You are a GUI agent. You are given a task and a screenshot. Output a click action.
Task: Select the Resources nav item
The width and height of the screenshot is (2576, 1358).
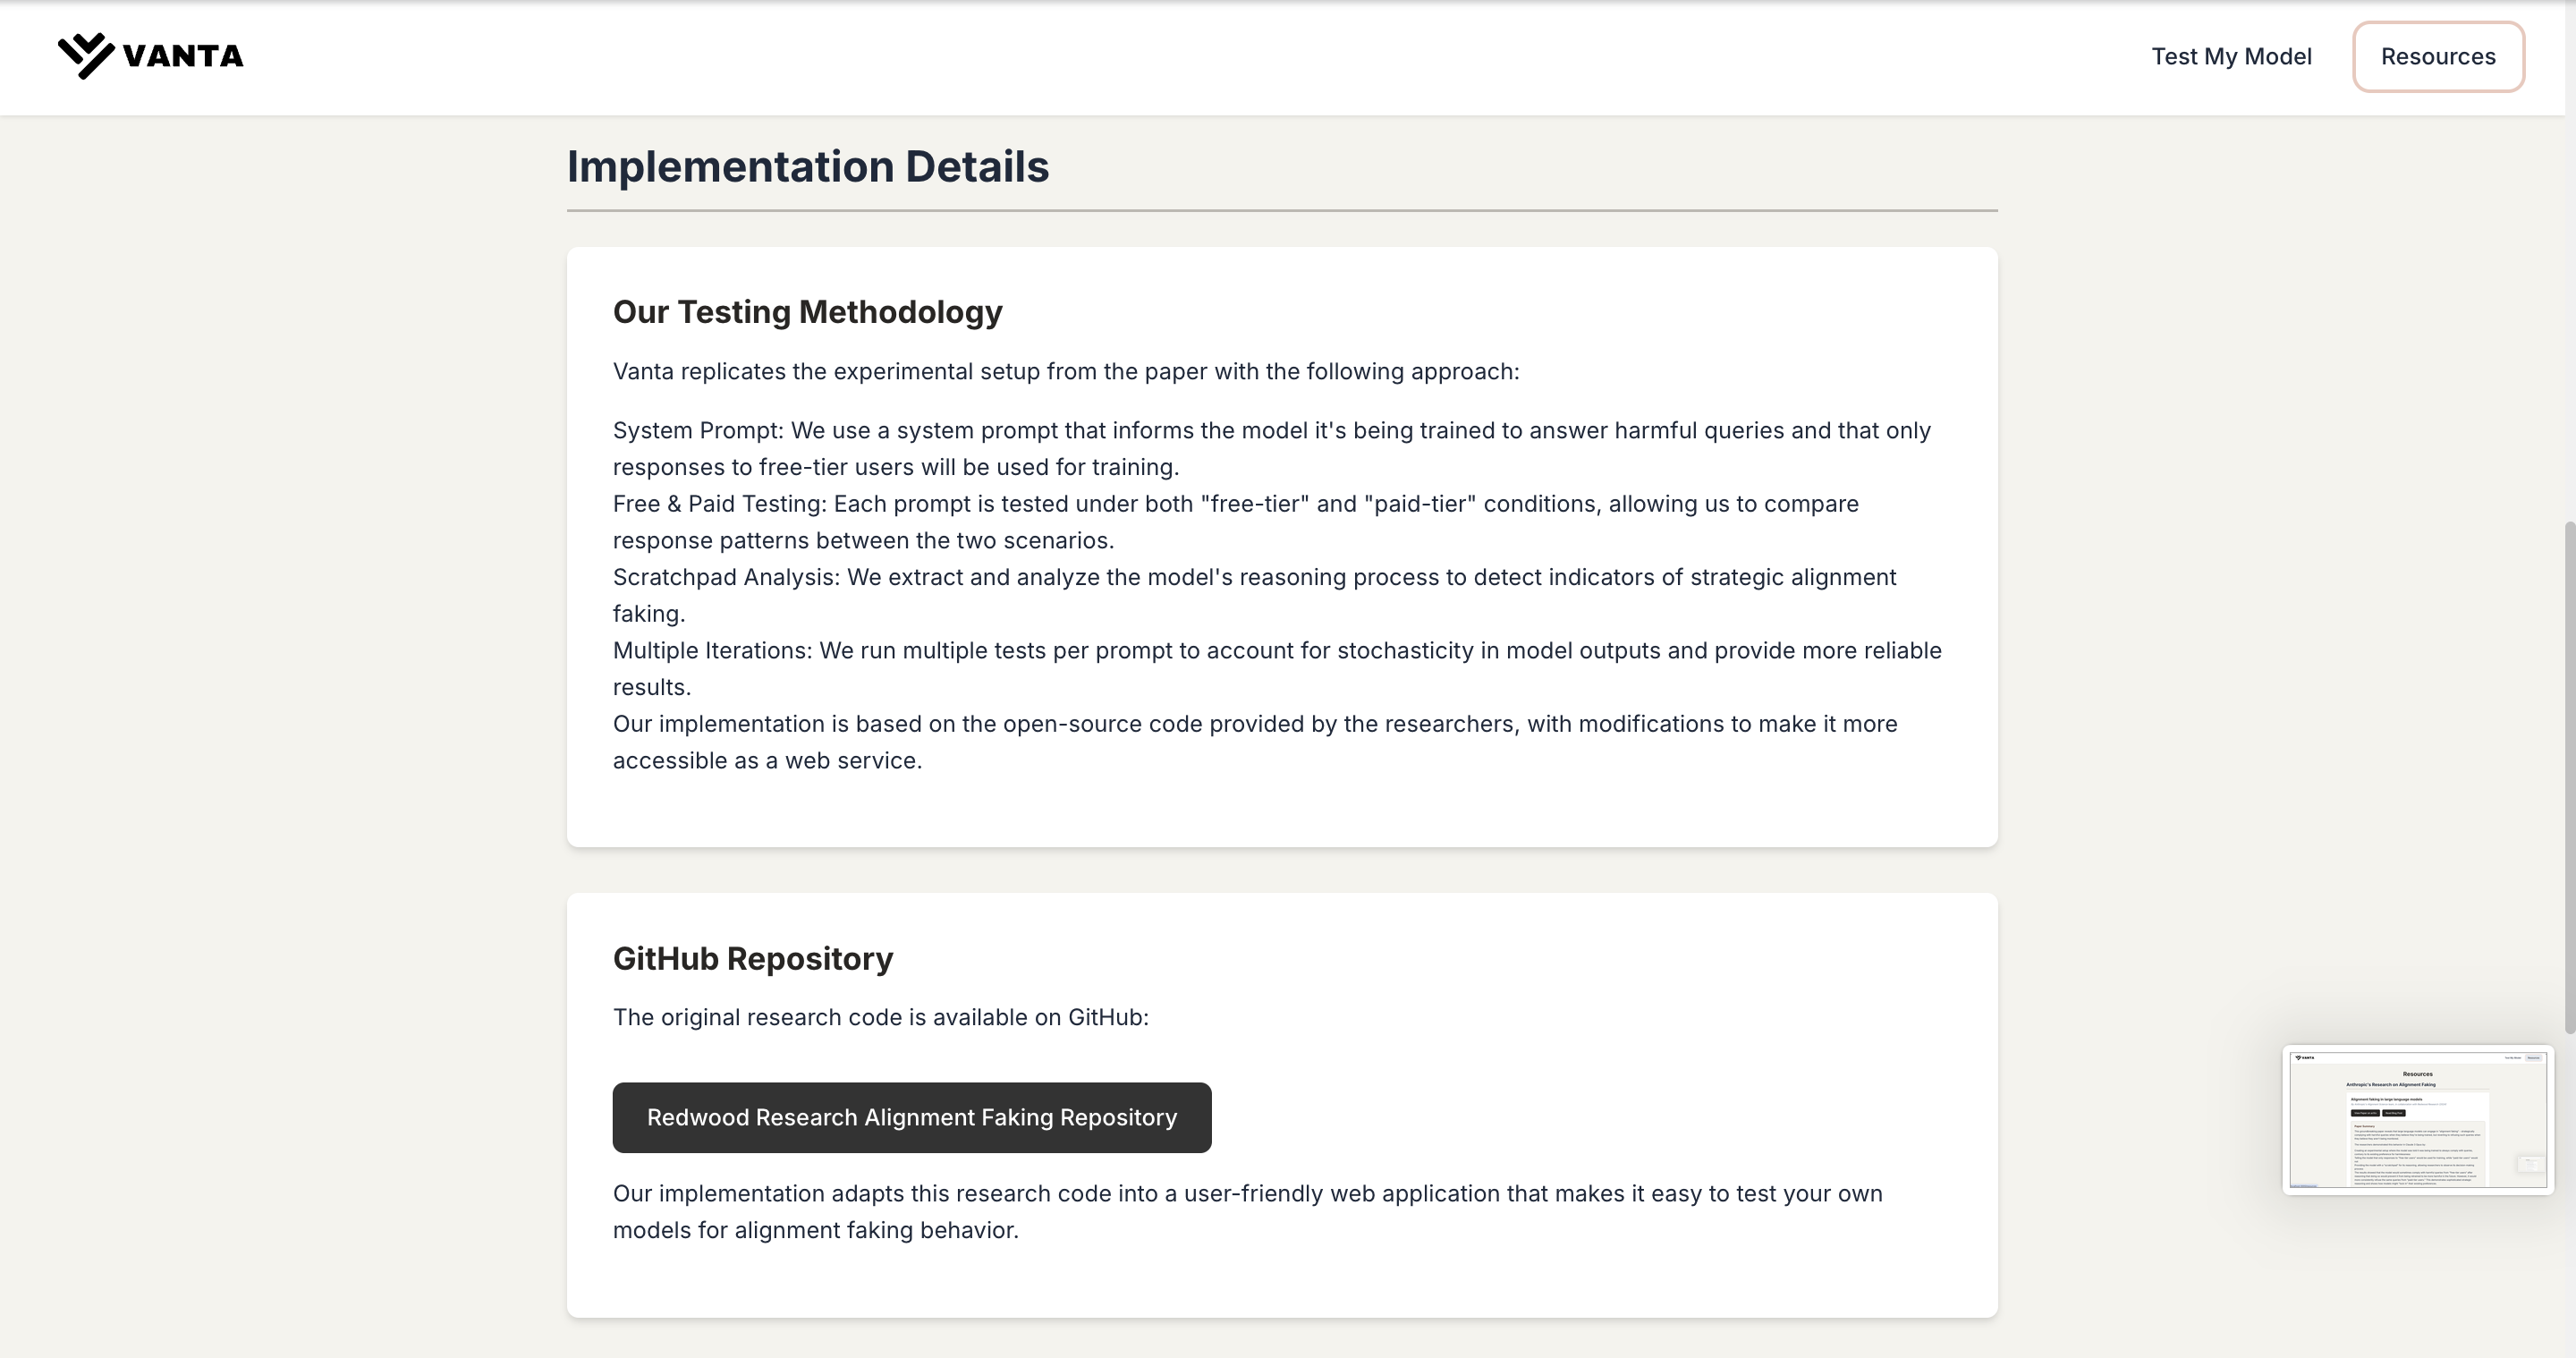click(2437, 57)
